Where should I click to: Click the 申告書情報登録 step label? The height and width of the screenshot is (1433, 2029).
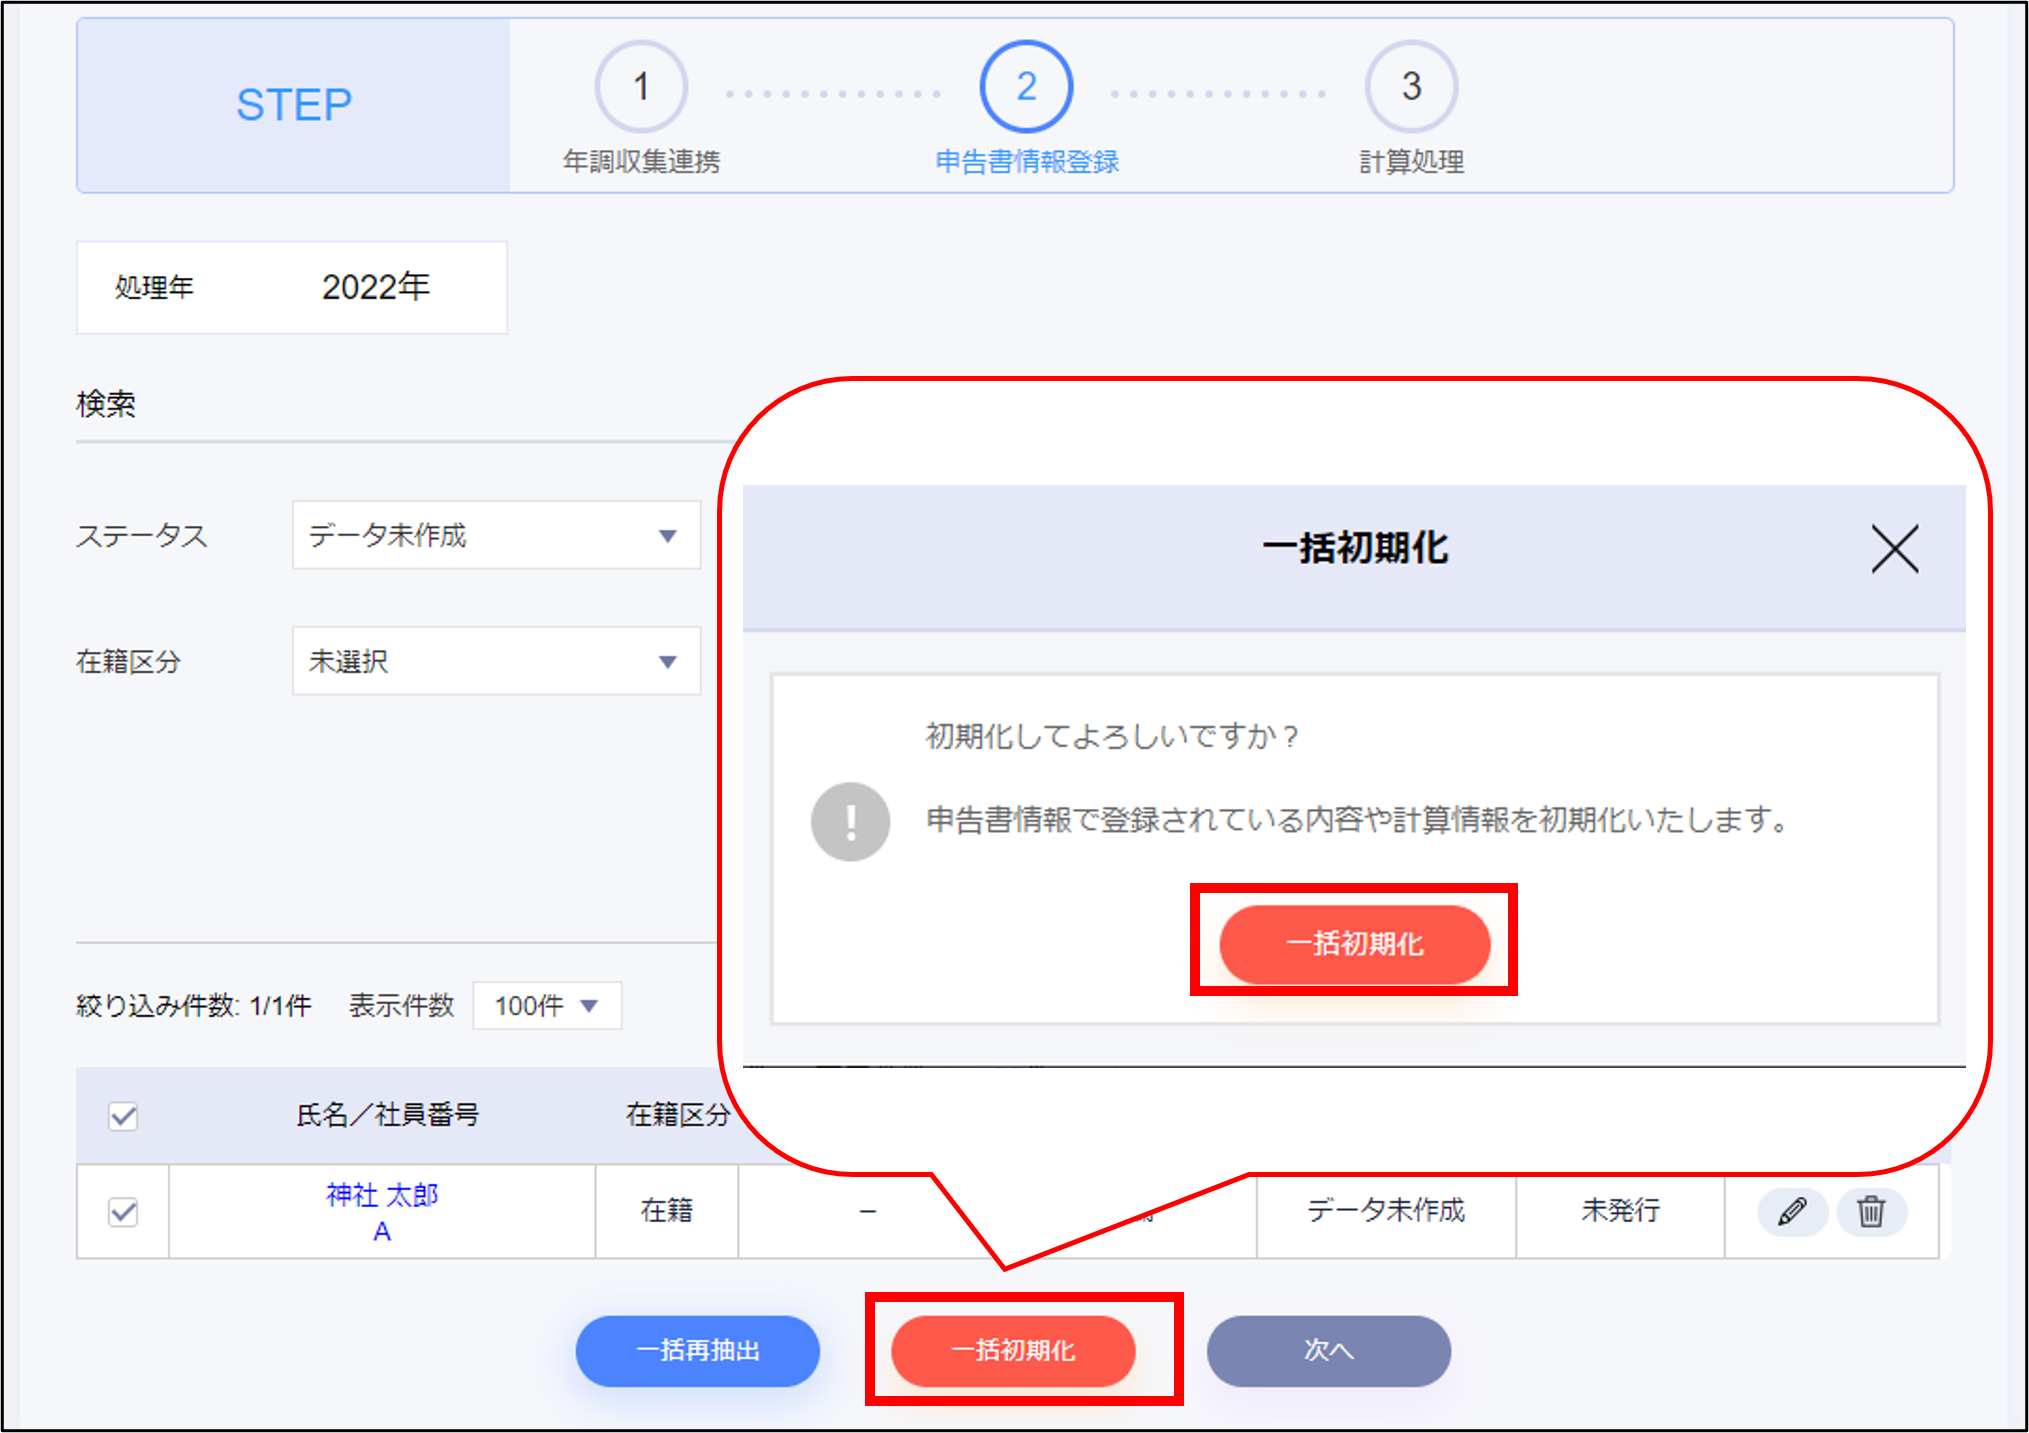[x=1026, y=162]
